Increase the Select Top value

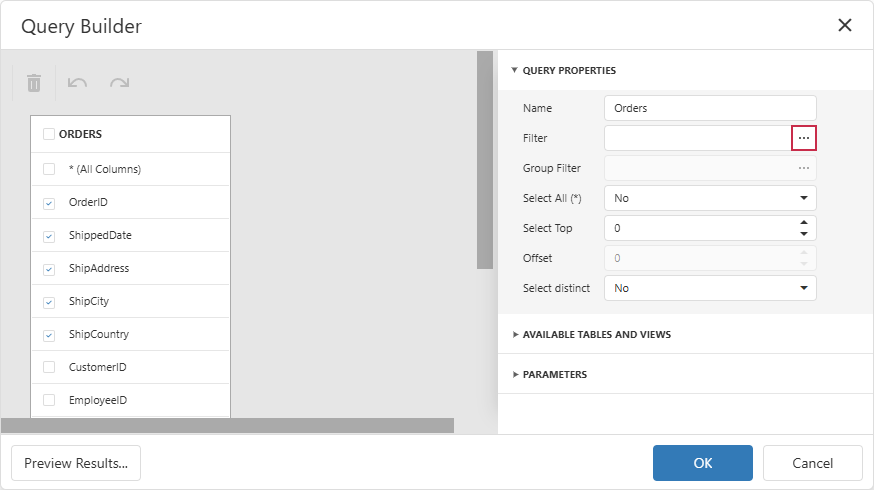804,222
